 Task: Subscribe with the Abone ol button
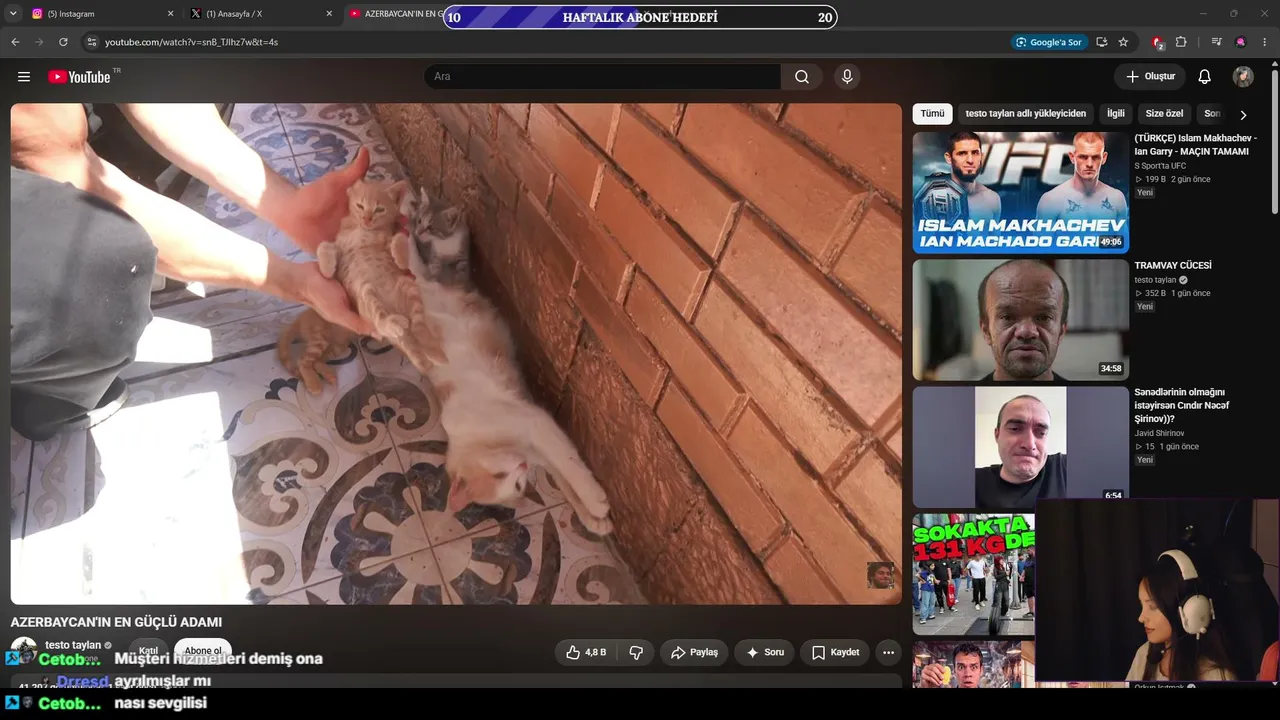[x=203, y=651]
